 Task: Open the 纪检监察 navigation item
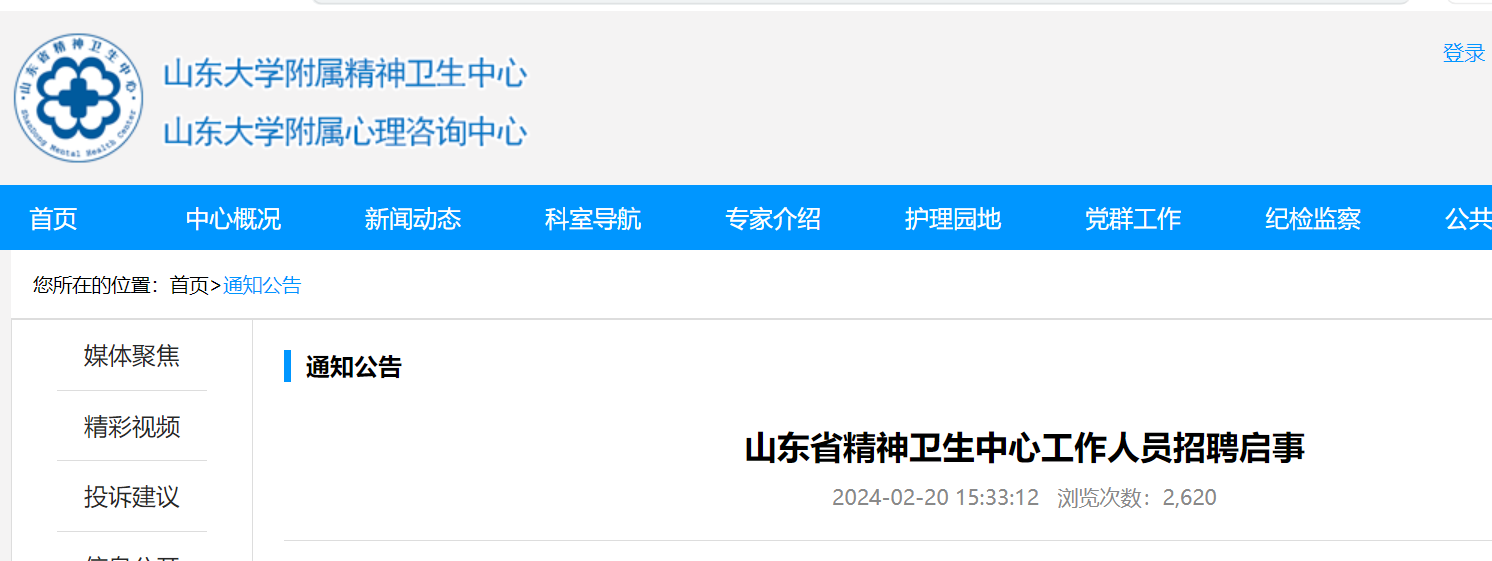(x=1313, y=219)
